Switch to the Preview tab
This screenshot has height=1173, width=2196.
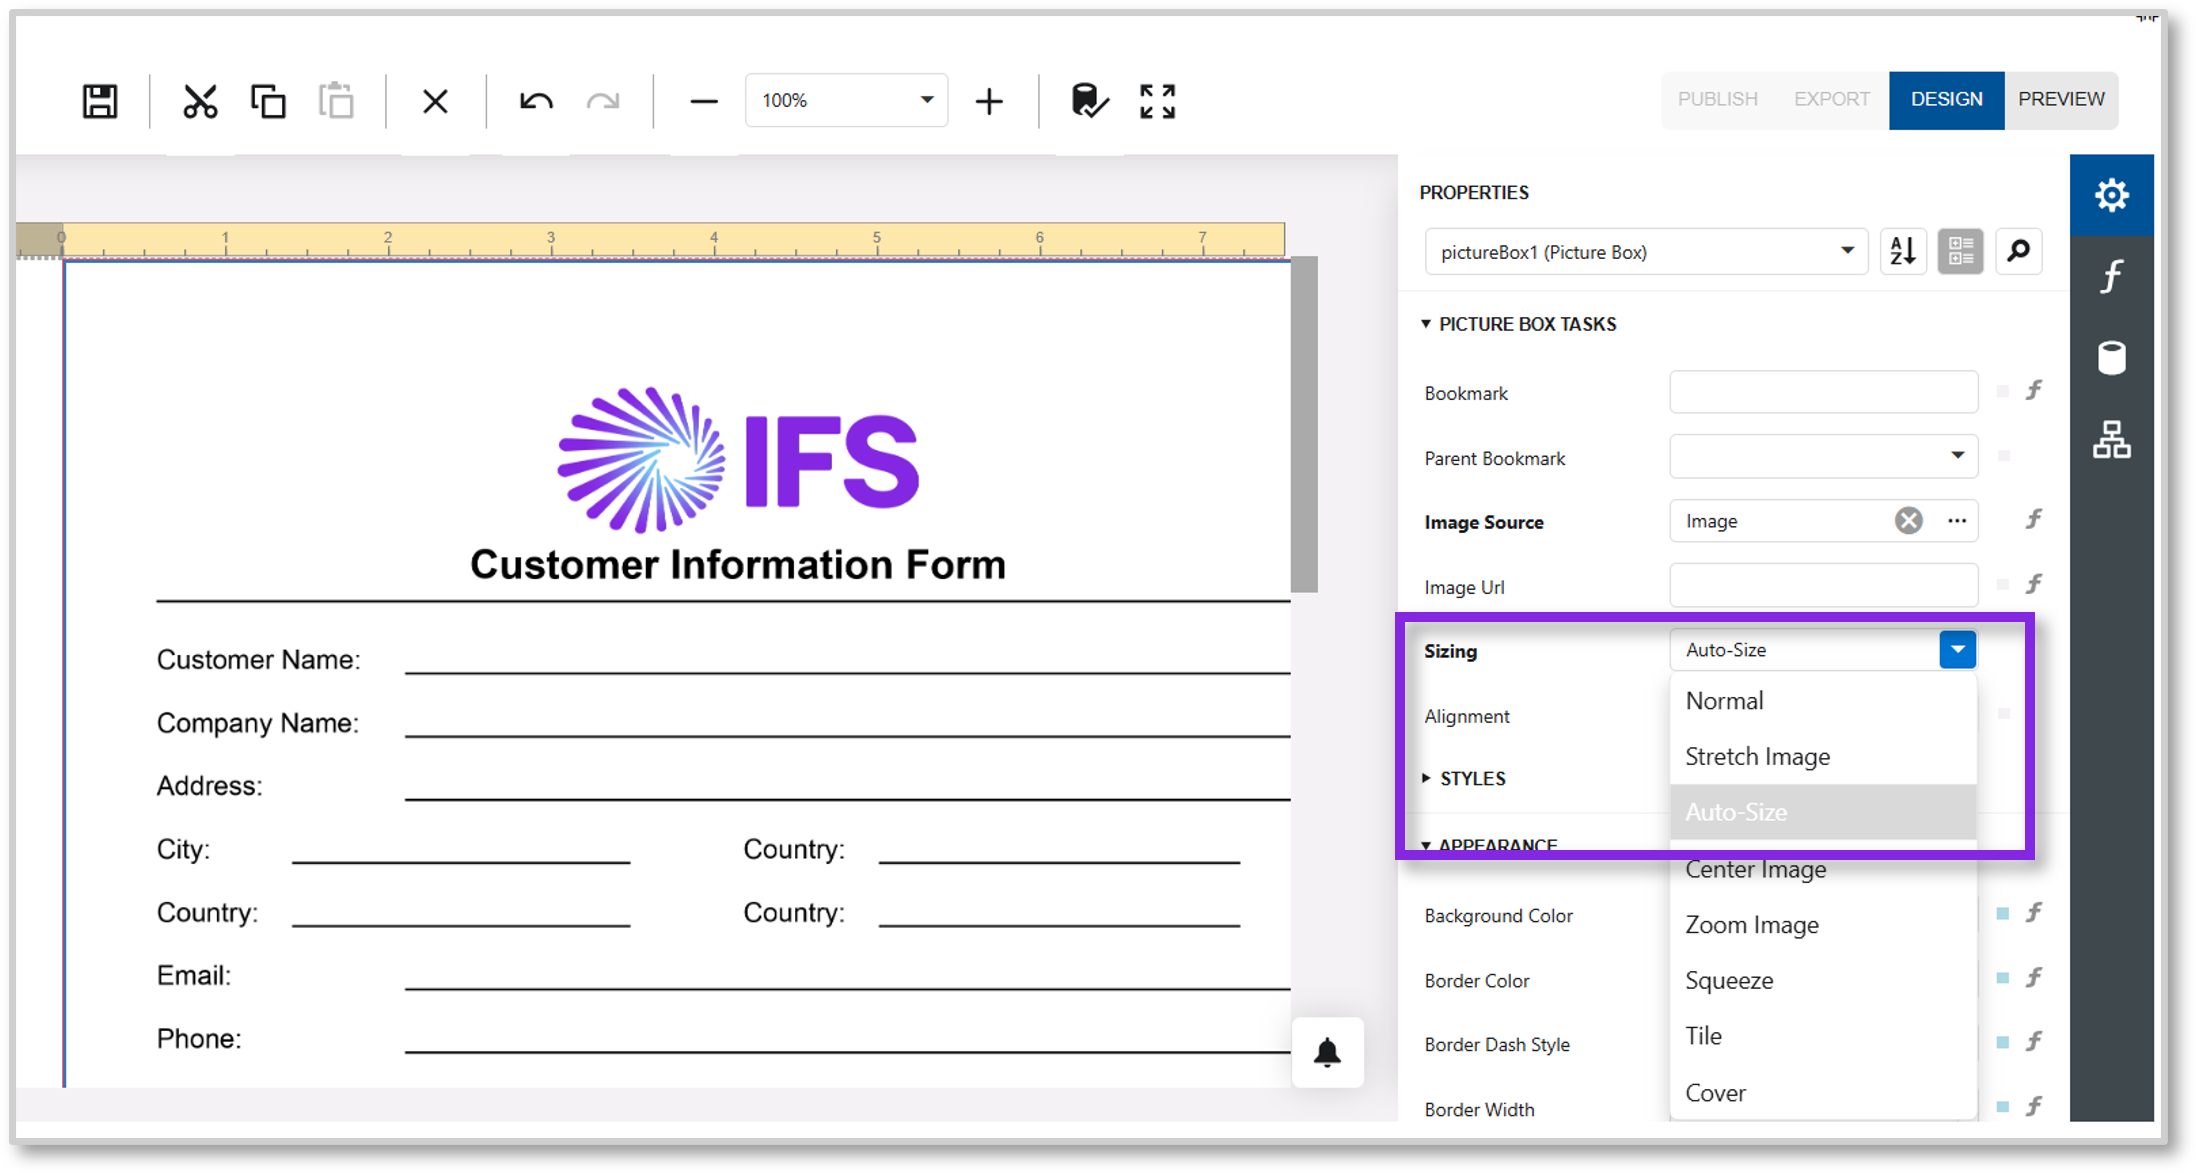2061,99
